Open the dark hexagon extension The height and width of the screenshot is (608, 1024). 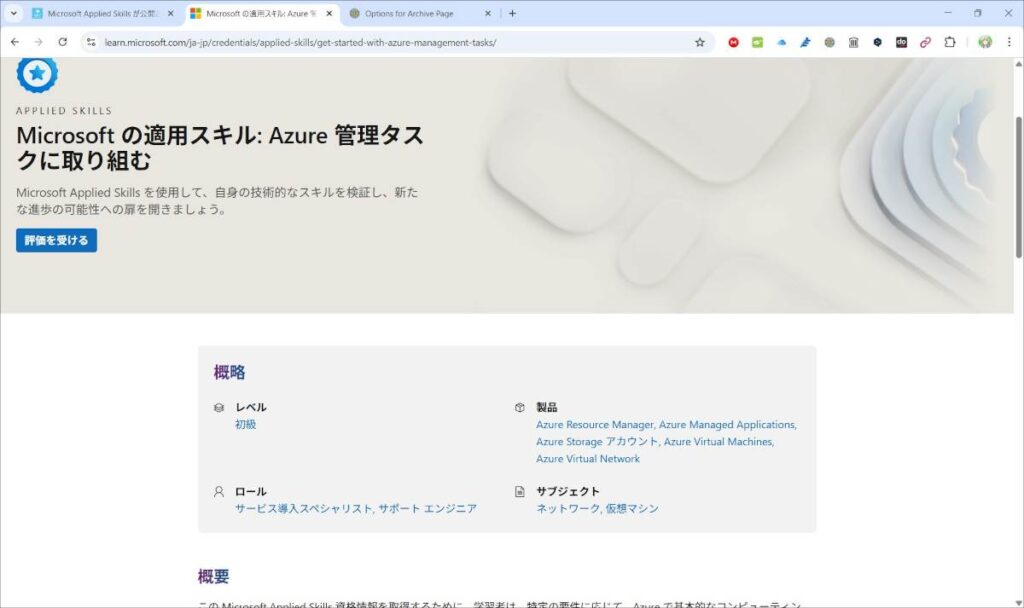(878, 42)
